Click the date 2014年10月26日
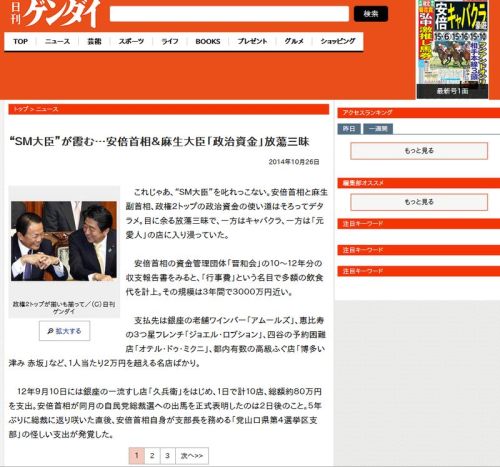 pyautogui.click(x=294, y=162)
